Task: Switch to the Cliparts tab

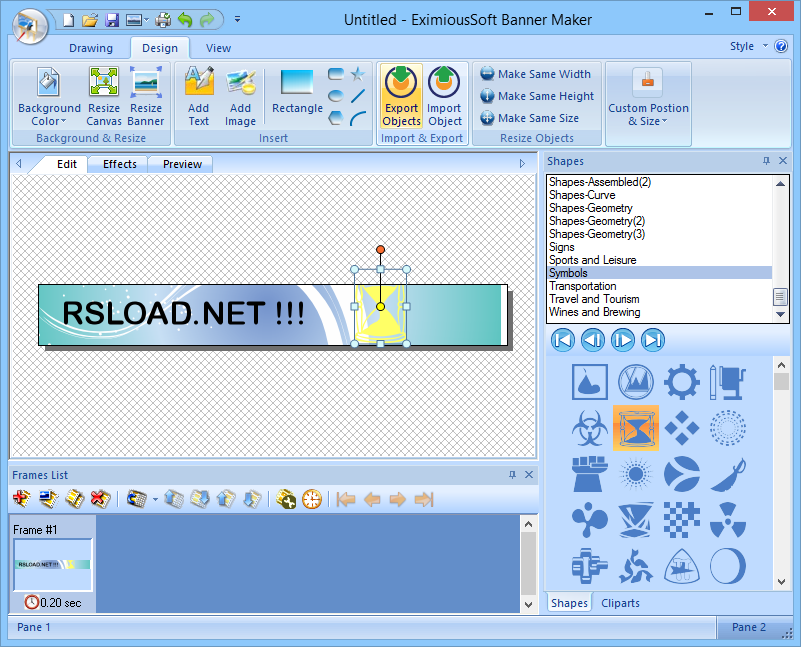Action: [x=620, y=603]
